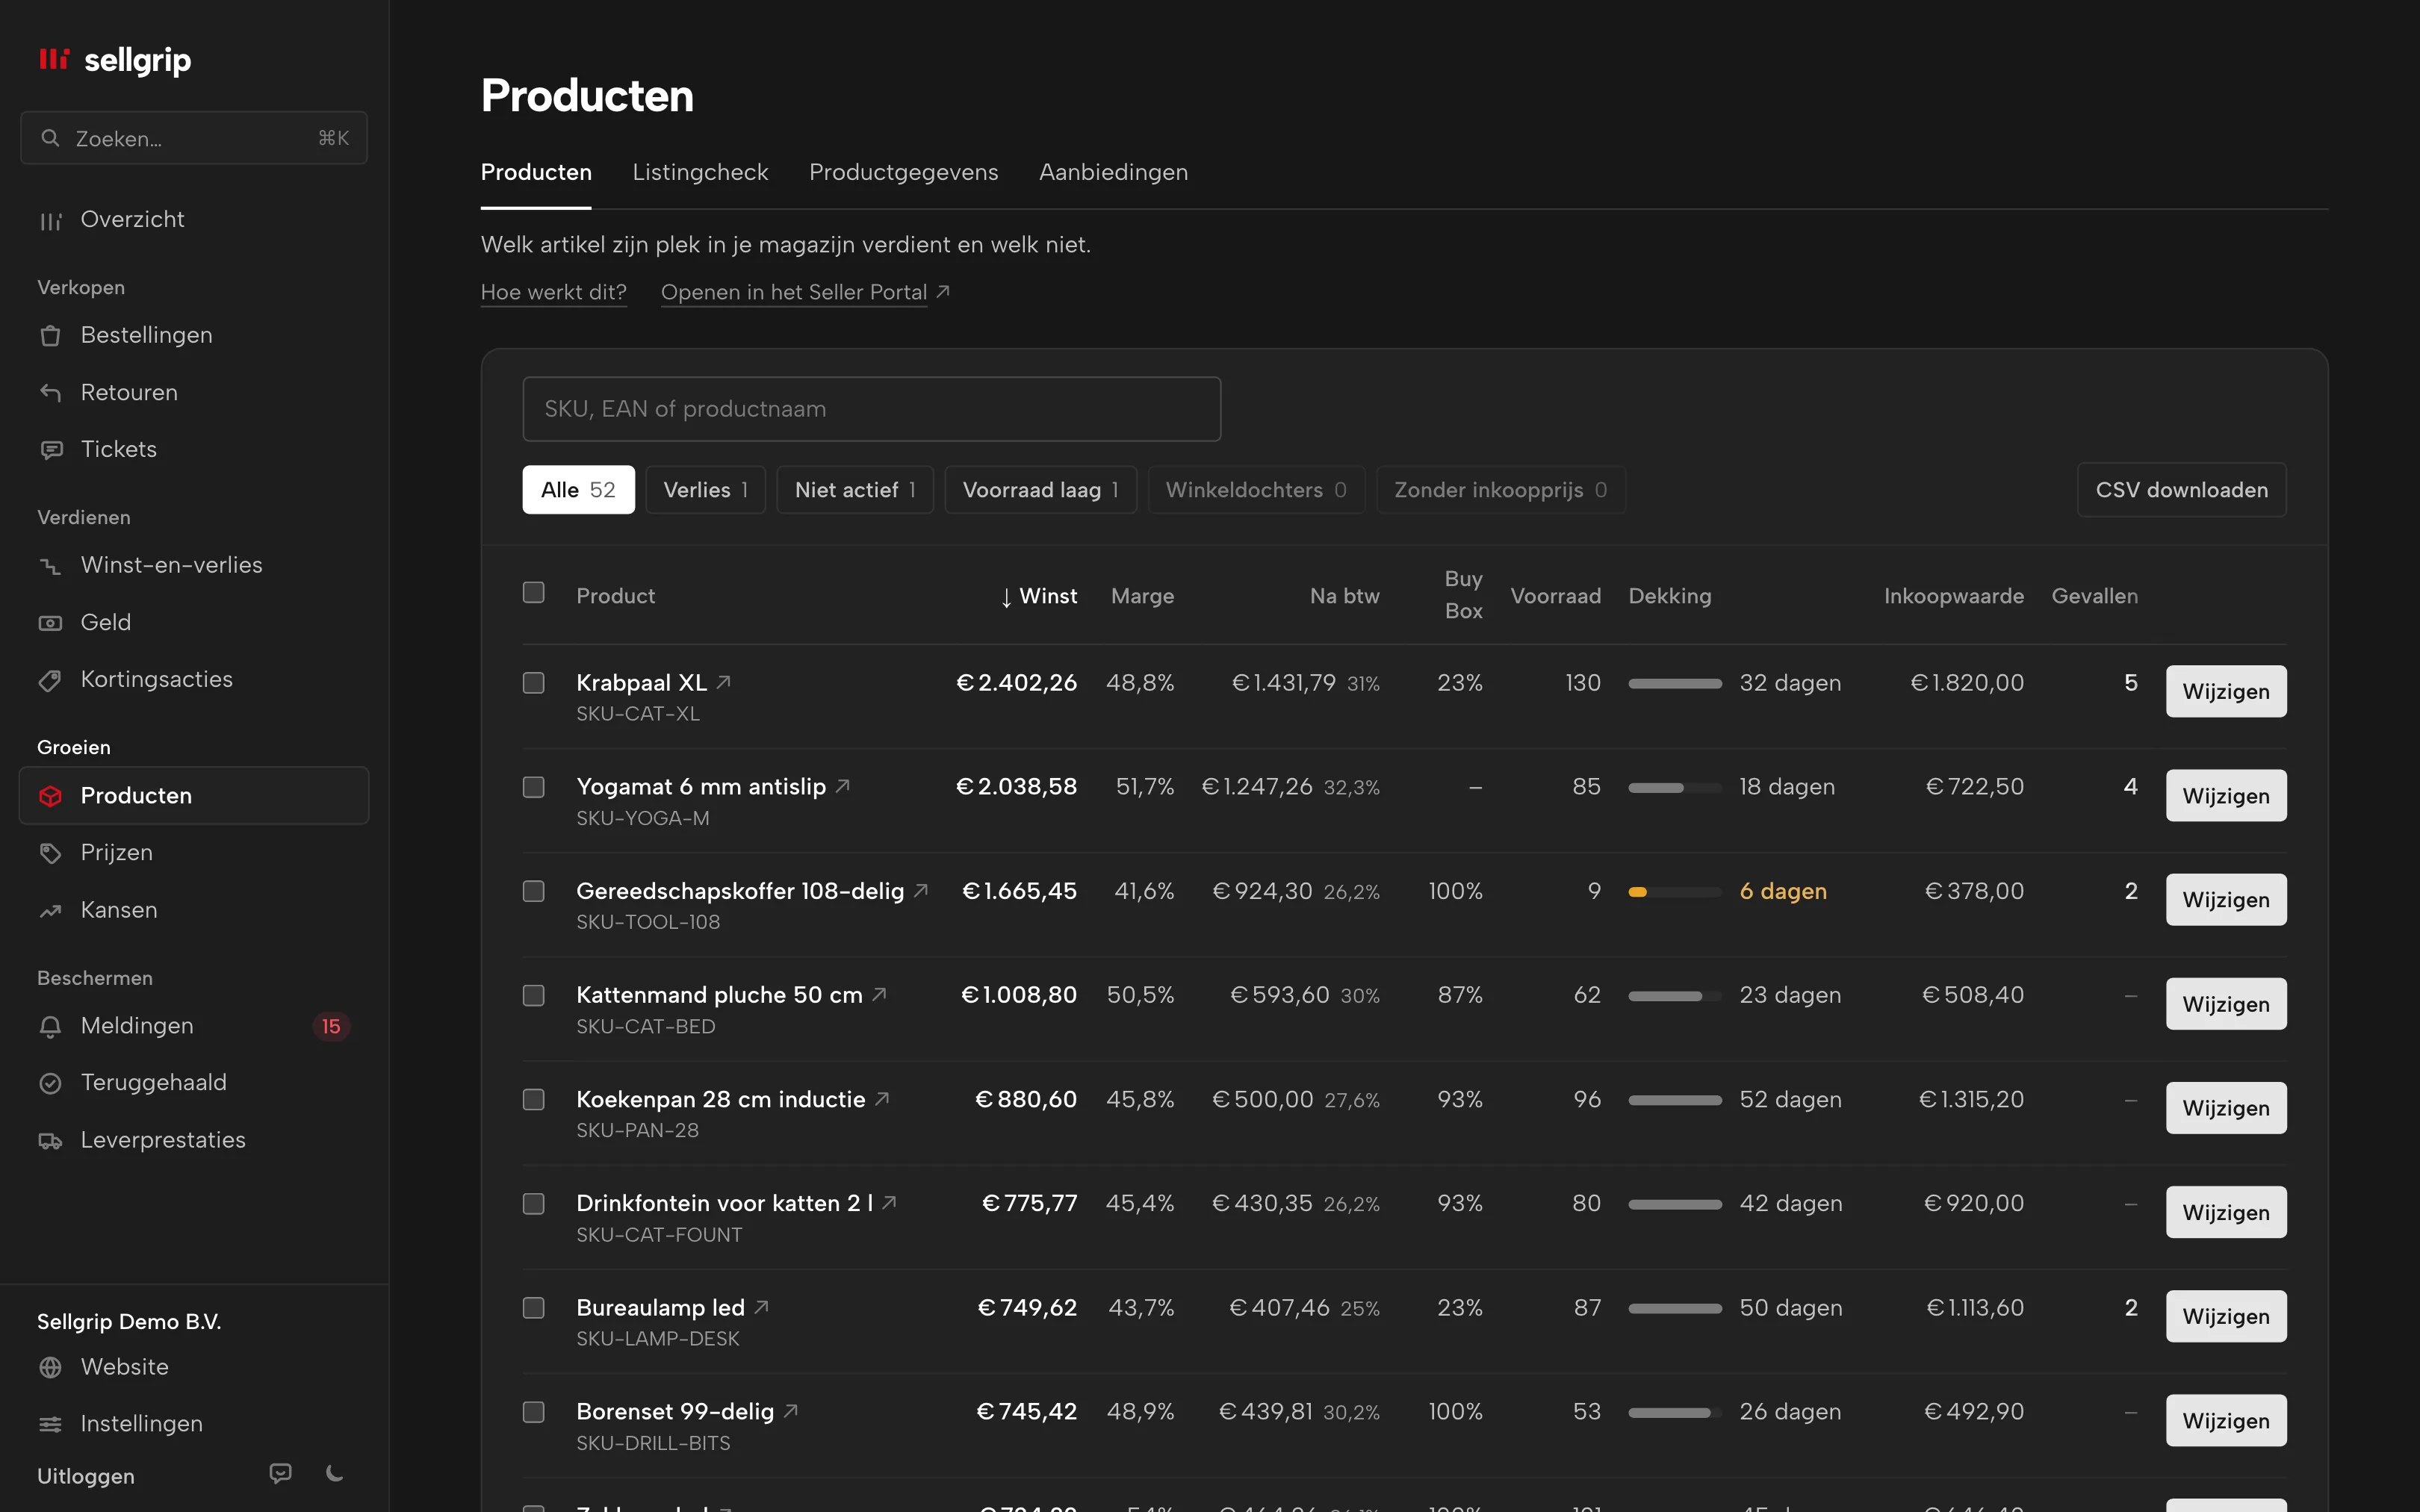Tick the Koekenpan 28 cm inductie checkbox

point(534,1100)
